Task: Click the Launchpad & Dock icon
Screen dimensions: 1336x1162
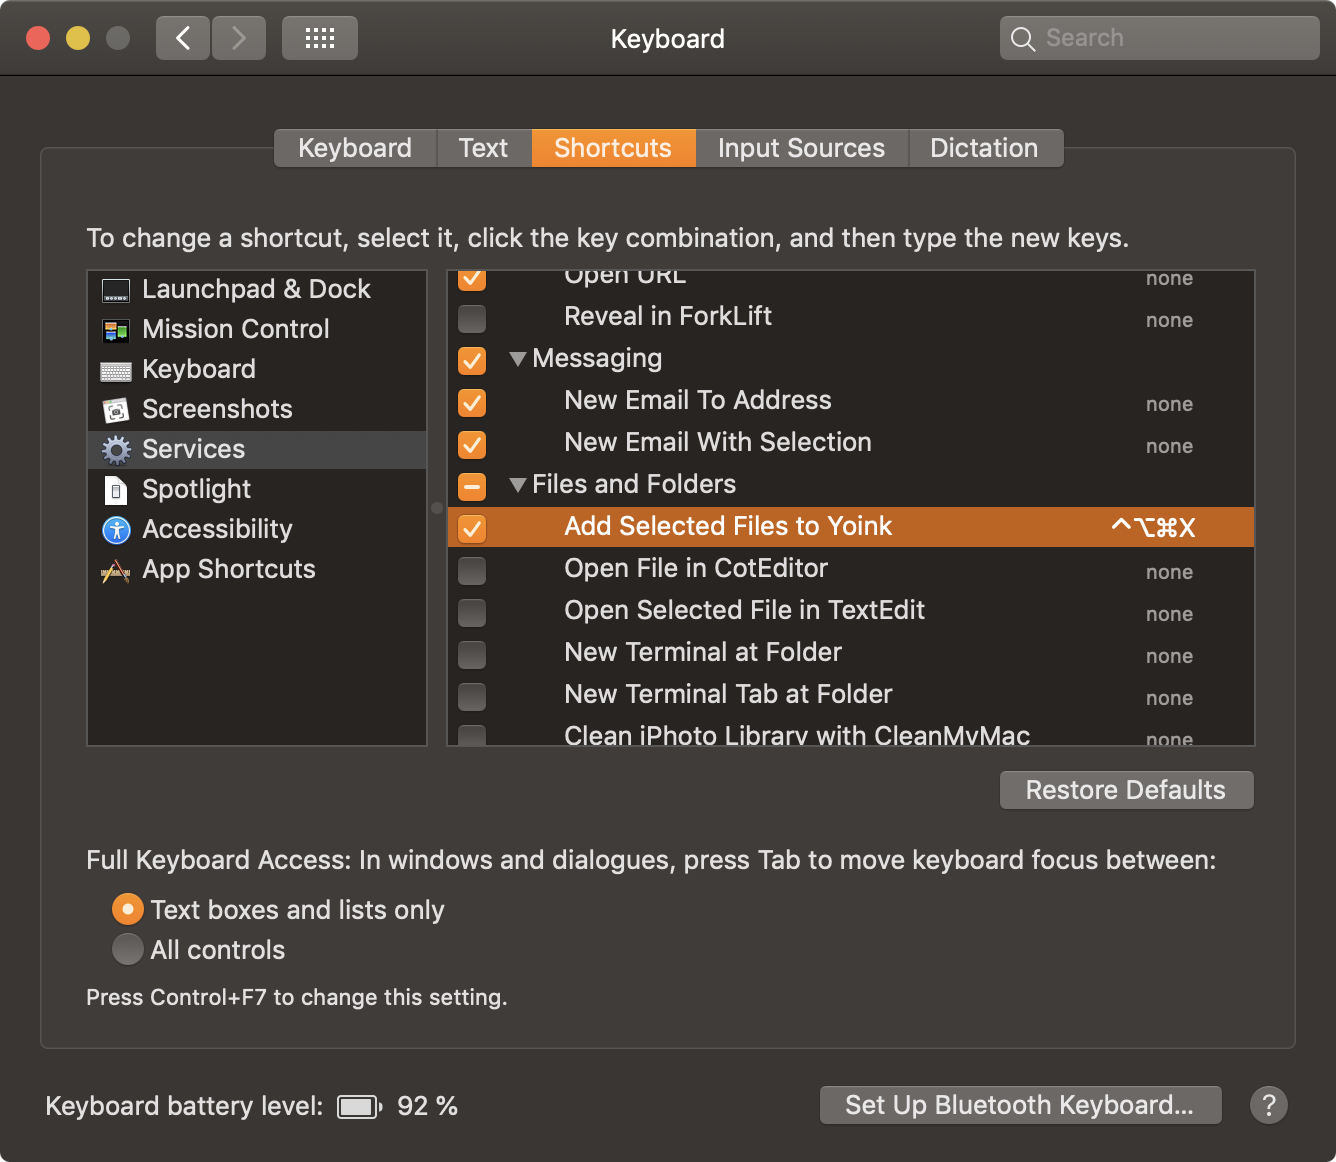Action: point(116,290)
